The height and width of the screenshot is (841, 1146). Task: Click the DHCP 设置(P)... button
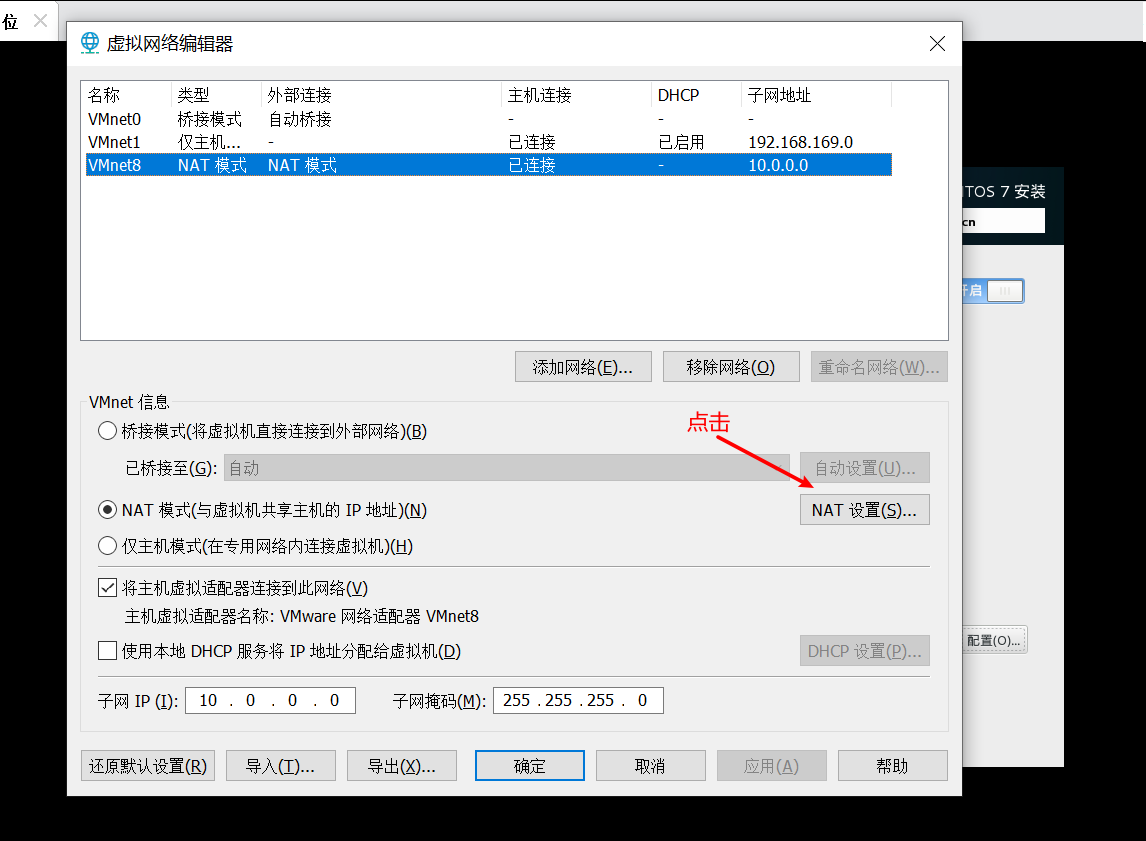tap(865, 650)
